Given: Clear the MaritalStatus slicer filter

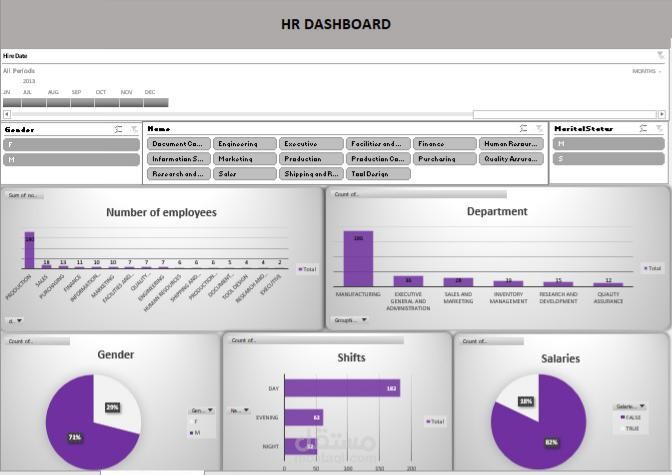Looking at the screenshot, I should pos(659,128).
